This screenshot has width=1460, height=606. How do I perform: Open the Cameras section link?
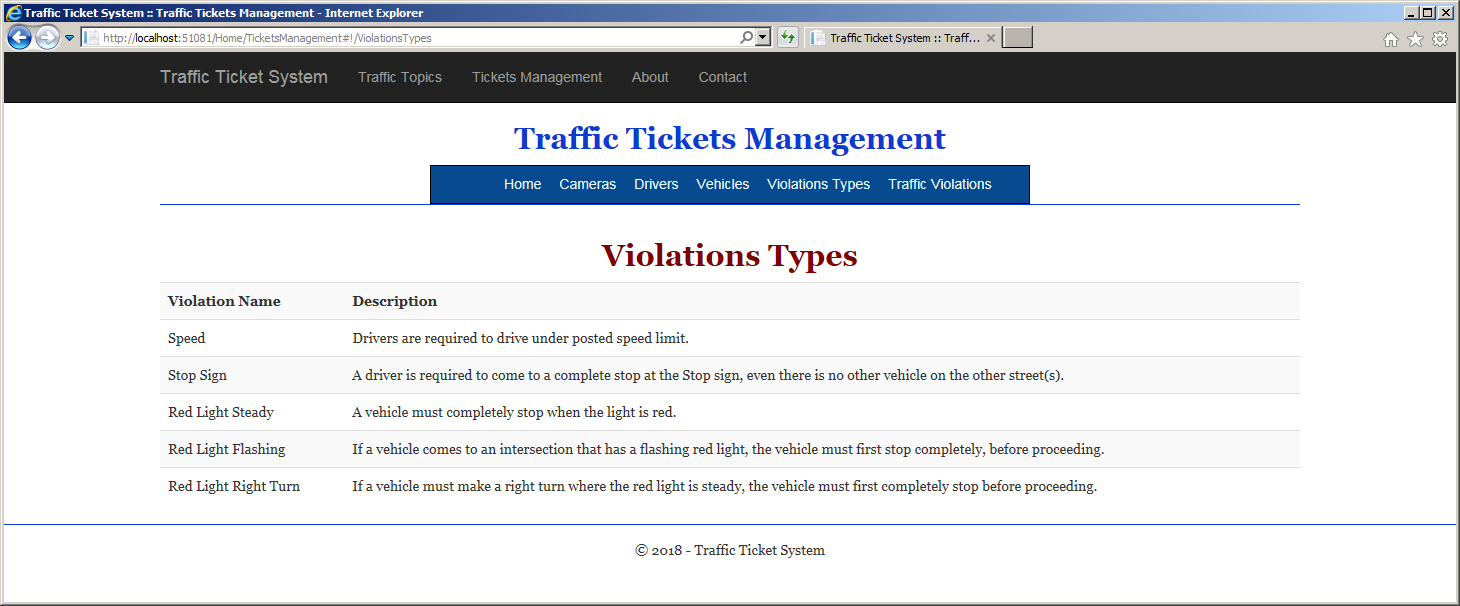click(x=588, y=184)
